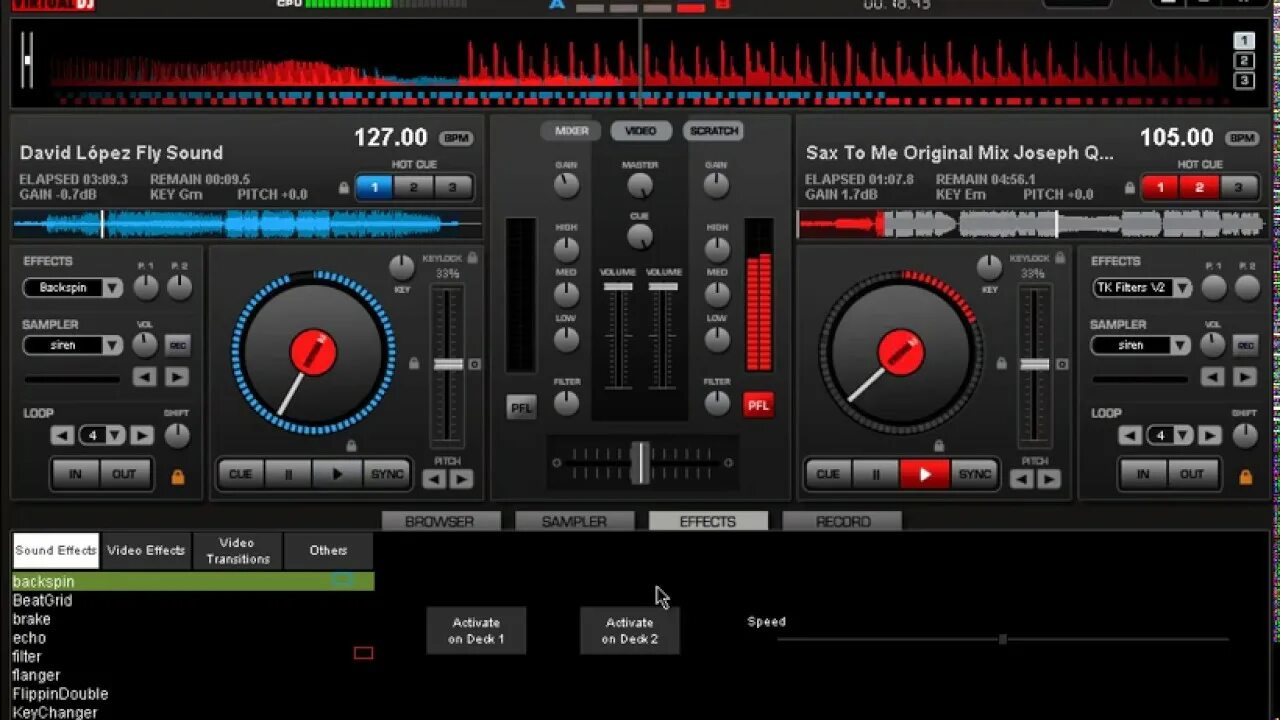Pause the right deck
The height and width of the screenshot is (720, 1280).
[876, 474]
